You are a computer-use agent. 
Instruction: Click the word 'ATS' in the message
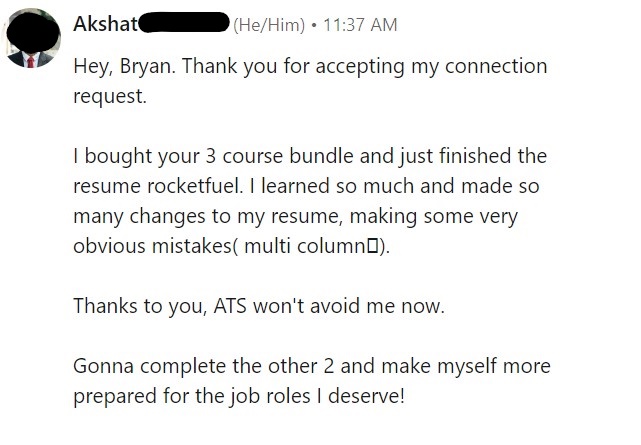pos(230,306)
